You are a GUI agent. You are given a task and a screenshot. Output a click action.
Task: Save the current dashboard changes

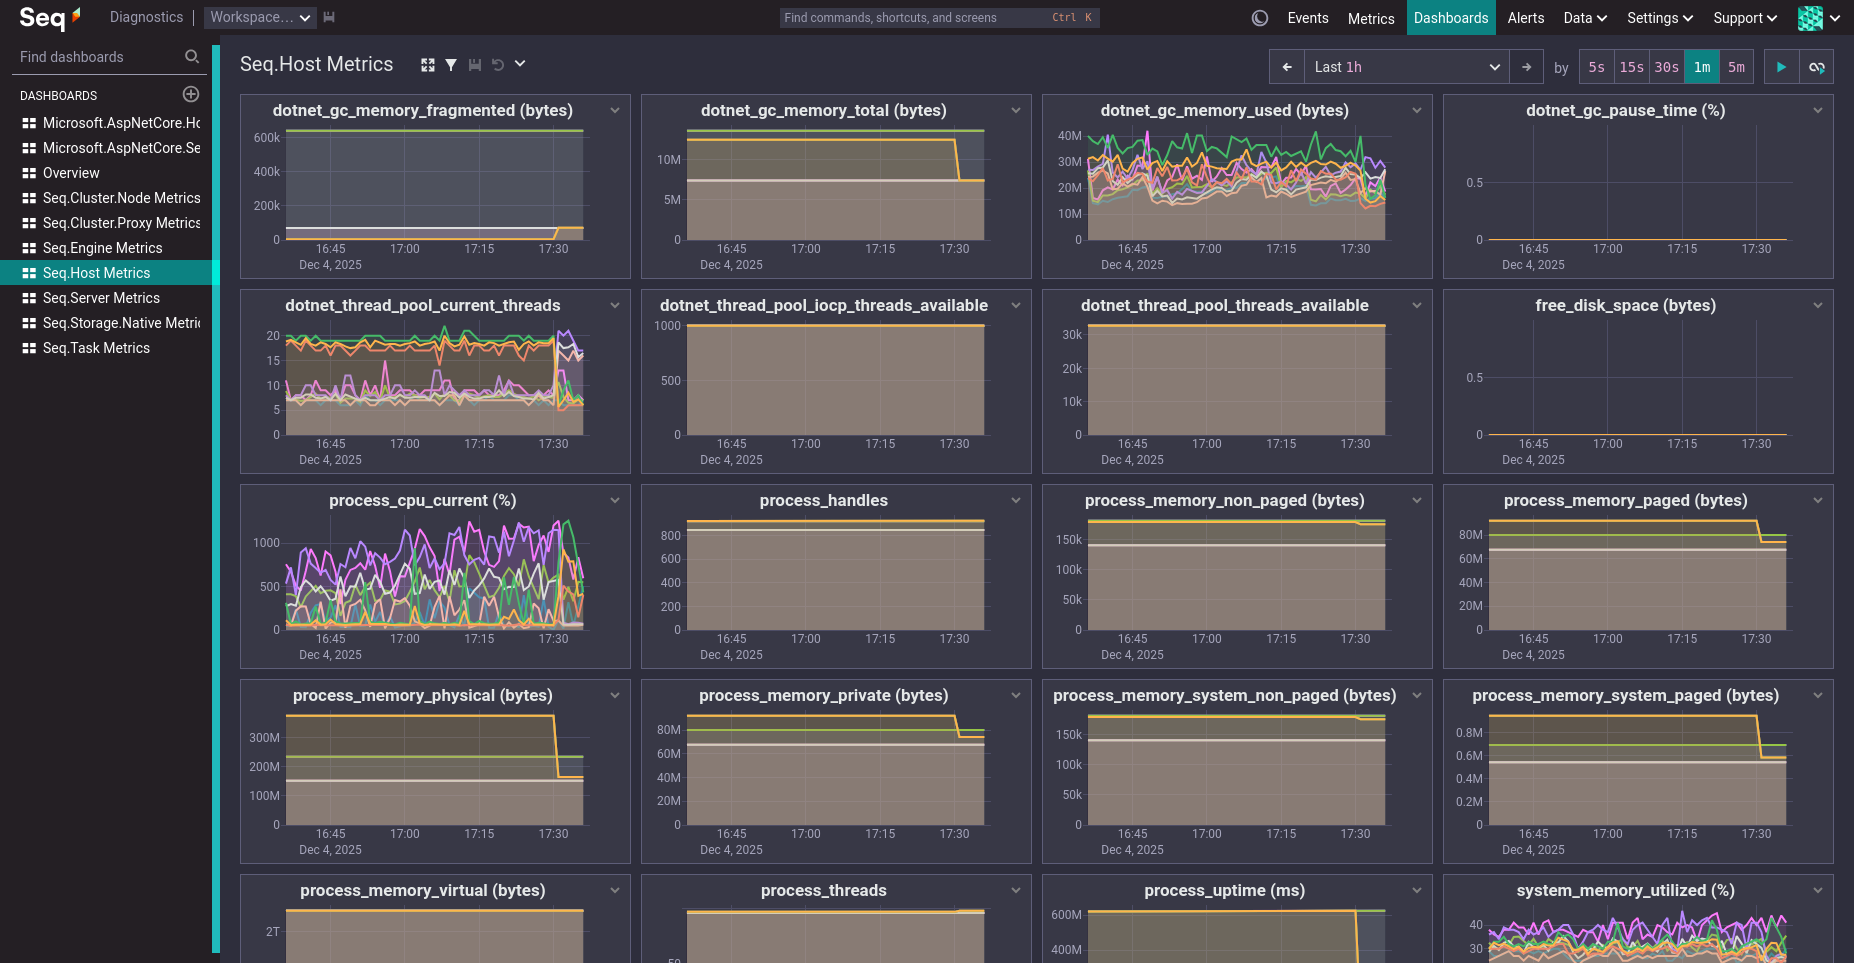point(475,64)
